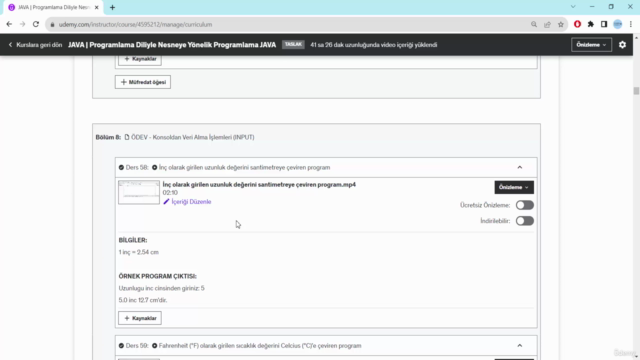
Task: Select the JAVA course browser tab
Action: point(53,7)
